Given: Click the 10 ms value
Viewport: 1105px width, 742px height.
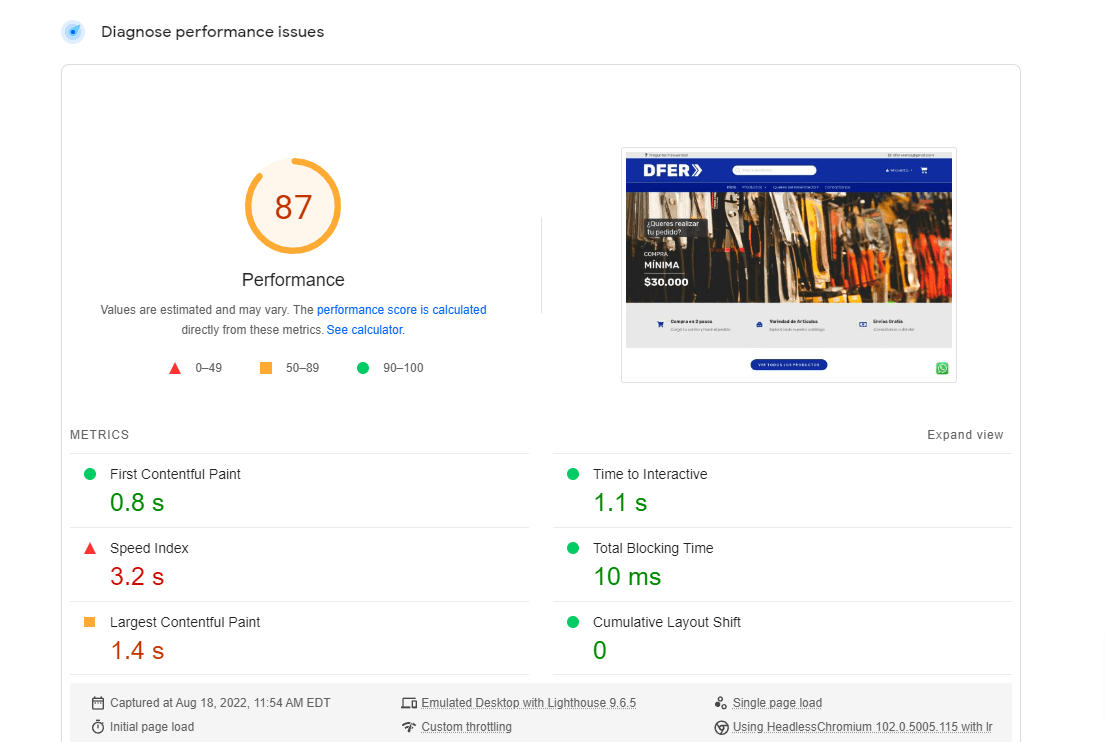Looking at the screenshot, I should (x=627, y=576).
